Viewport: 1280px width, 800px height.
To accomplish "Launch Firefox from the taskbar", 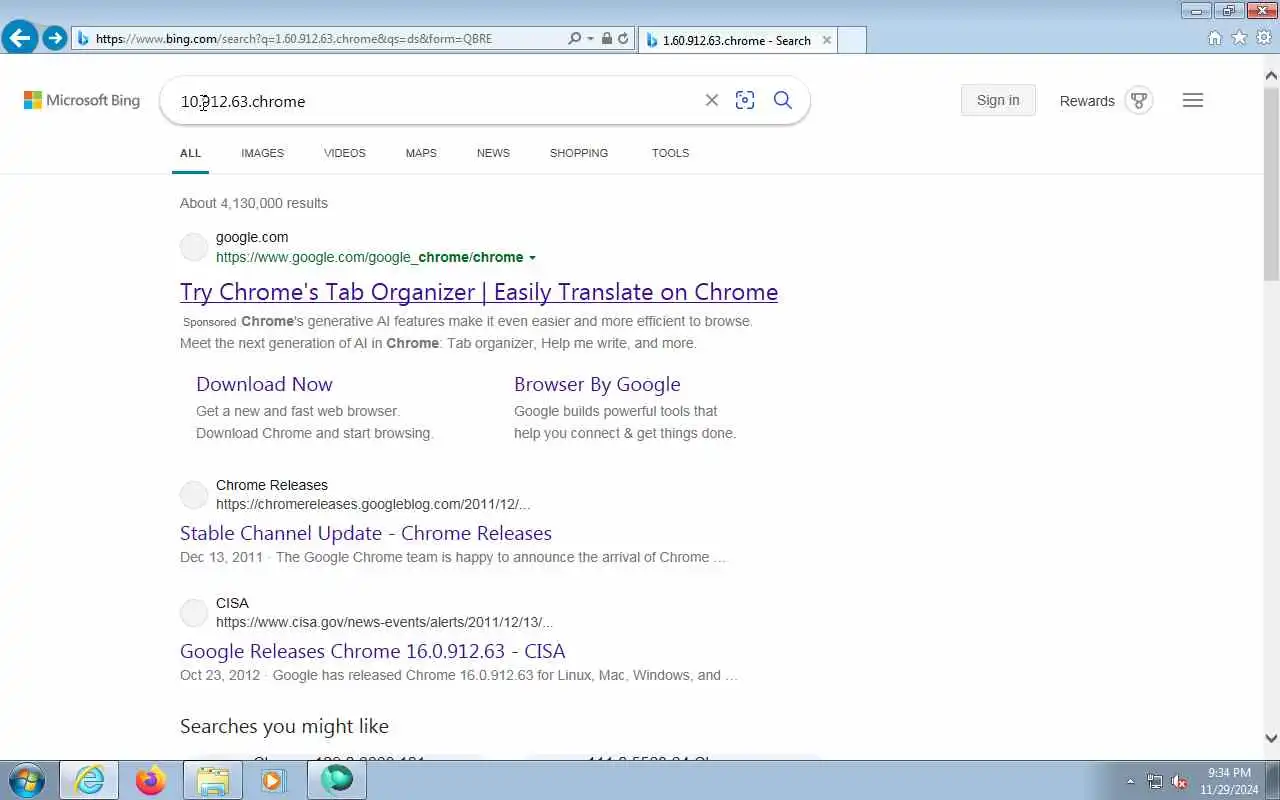I will [x=151, y=780].
